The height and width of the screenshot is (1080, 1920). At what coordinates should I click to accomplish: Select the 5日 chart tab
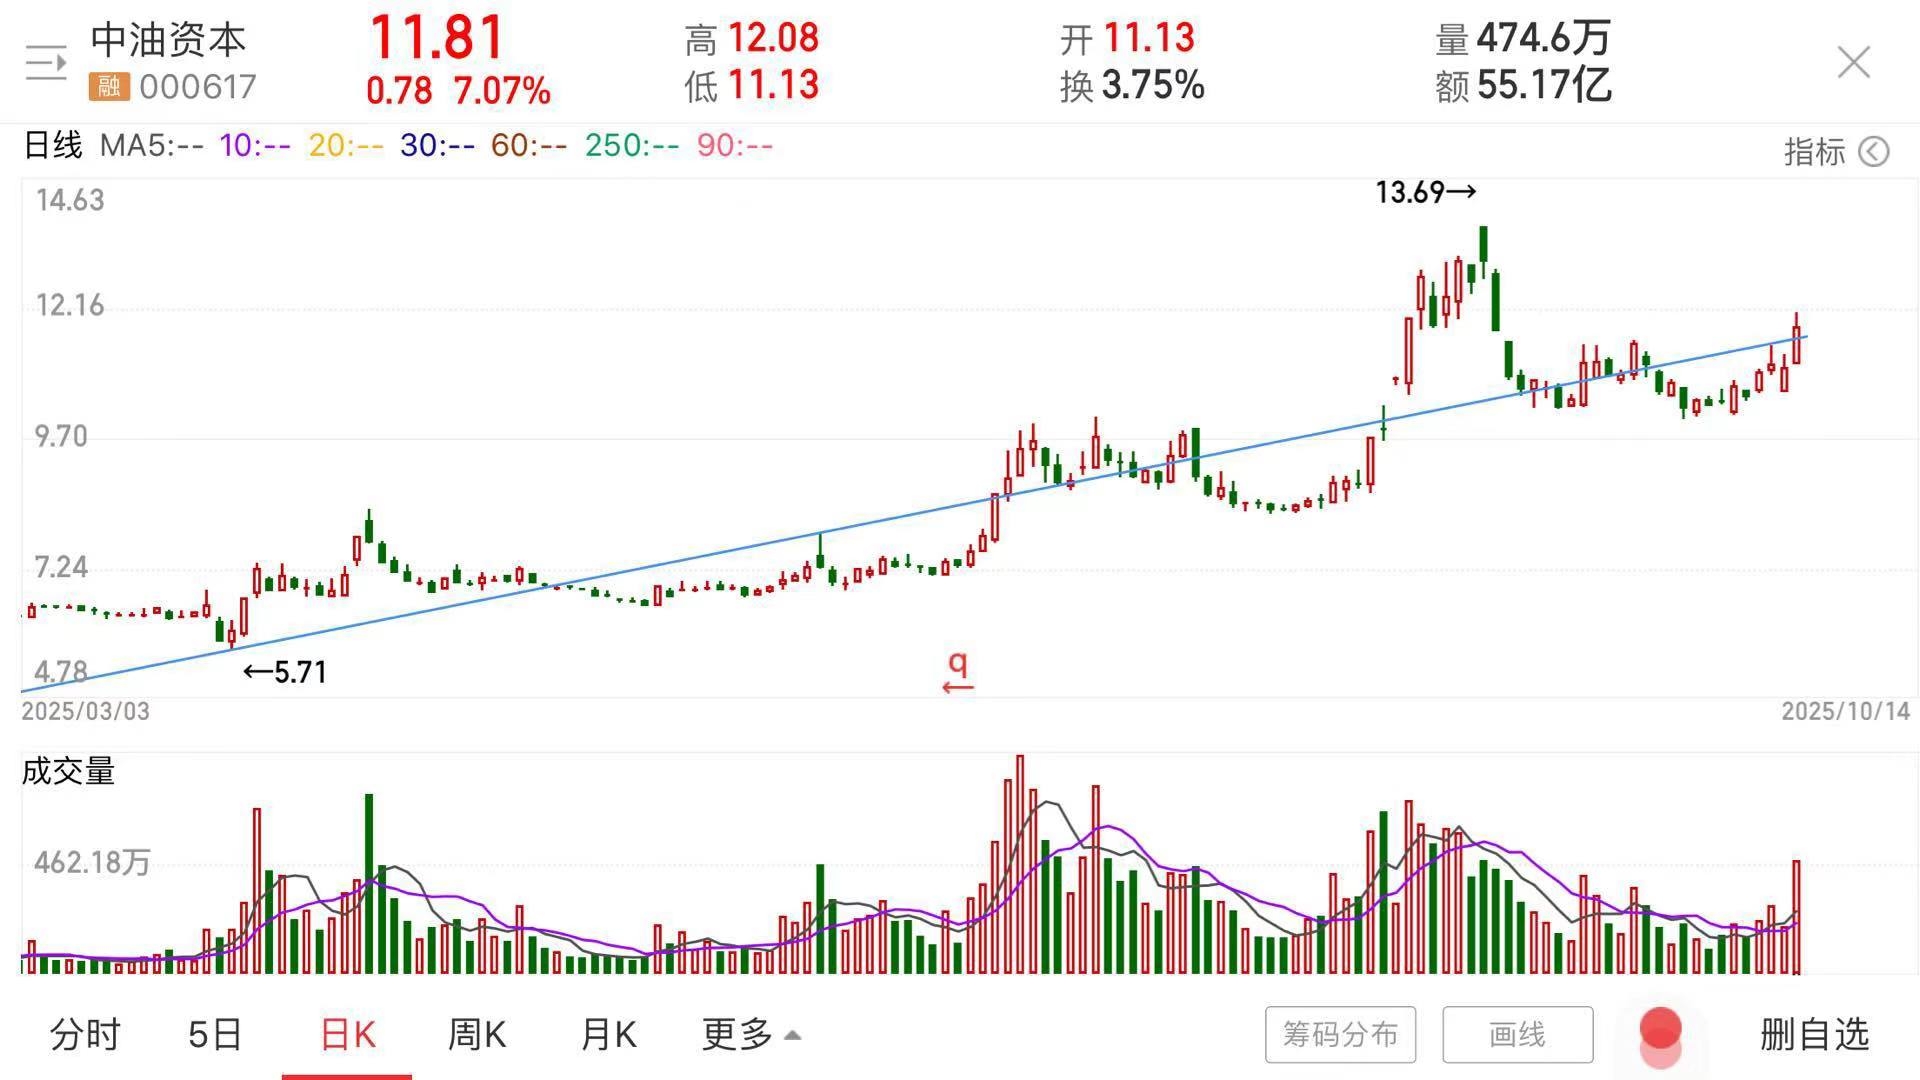point(215,1034)
